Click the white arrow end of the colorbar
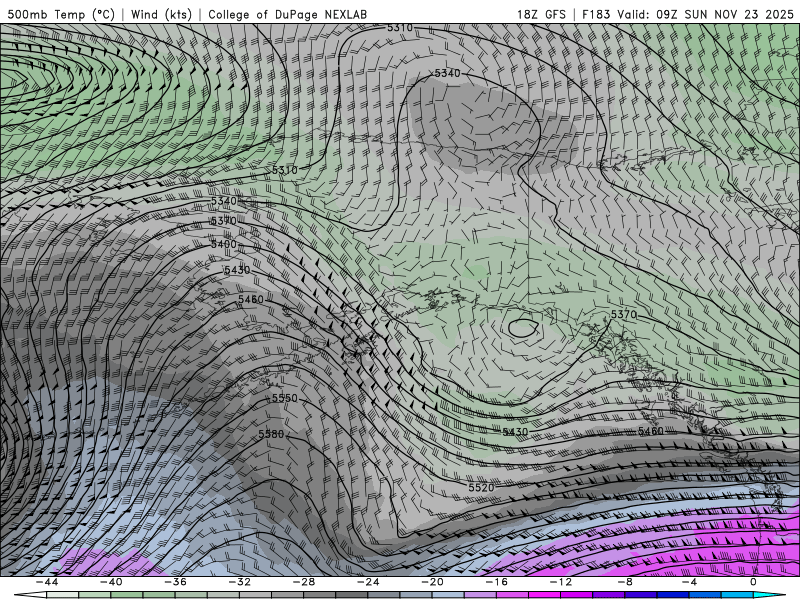The height and width of the screenshot is (600, 800). pos(31,595)
